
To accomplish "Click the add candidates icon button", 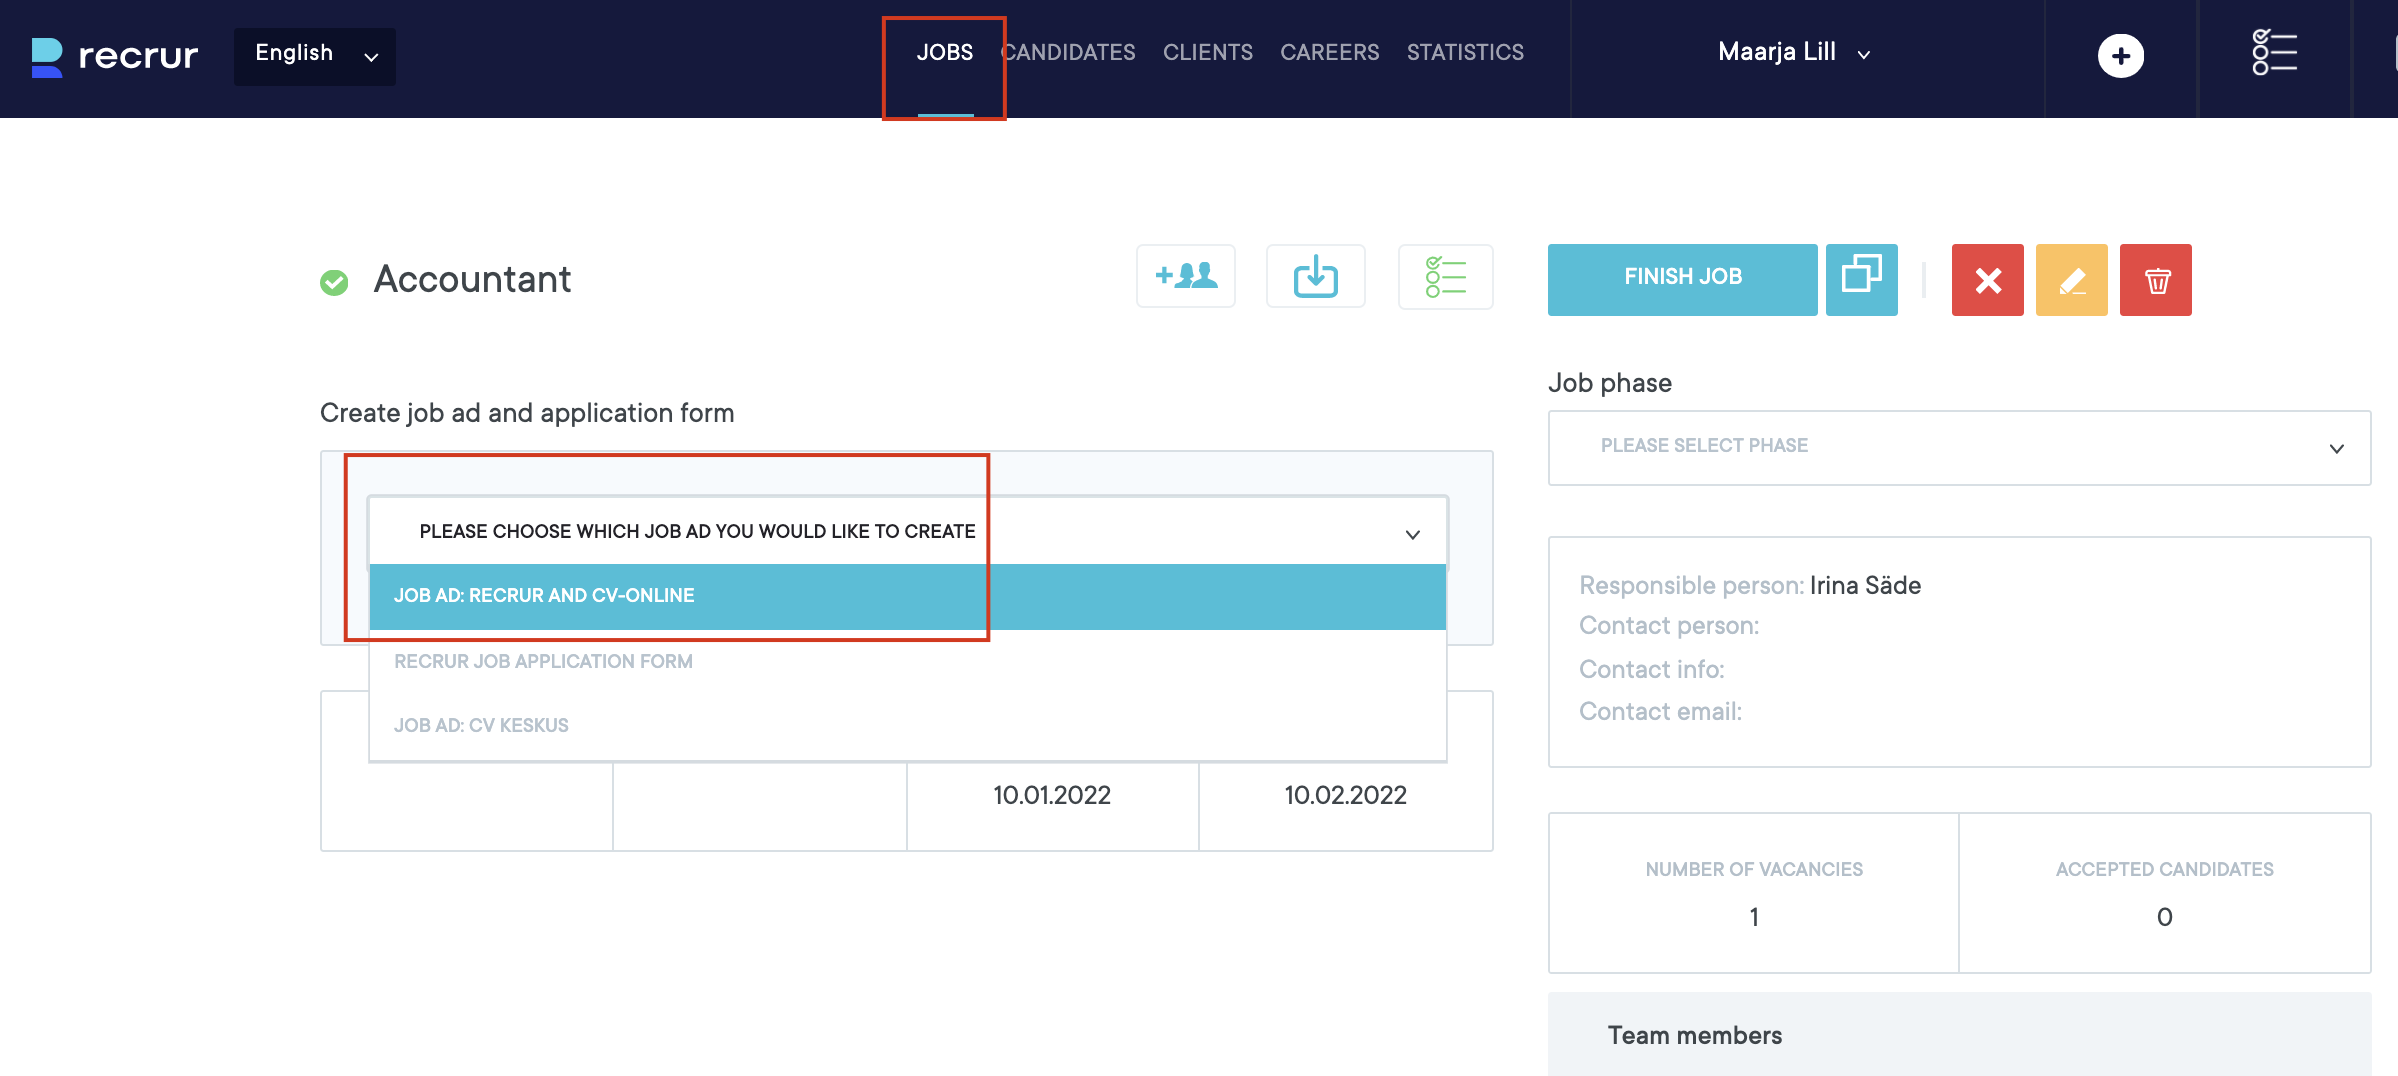I will [x=1185, y=277].
